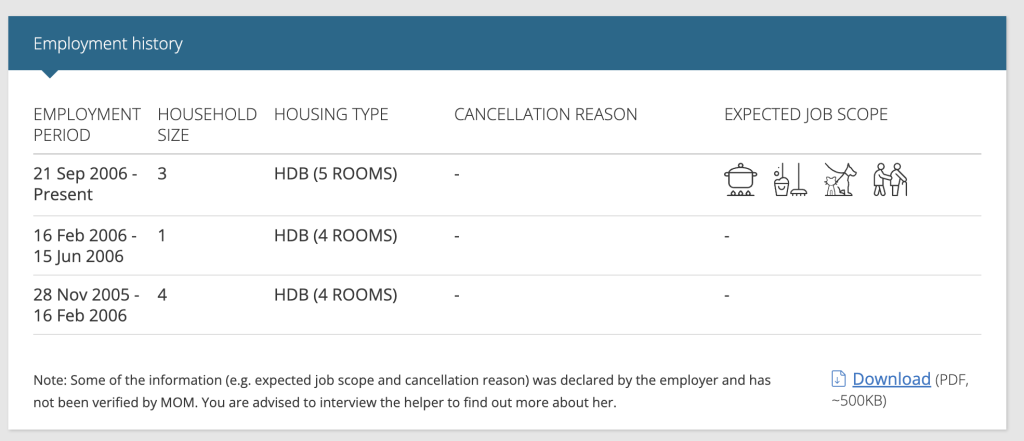Click household size 4 in third row
1024x441 pixels.
click(163, 295)
